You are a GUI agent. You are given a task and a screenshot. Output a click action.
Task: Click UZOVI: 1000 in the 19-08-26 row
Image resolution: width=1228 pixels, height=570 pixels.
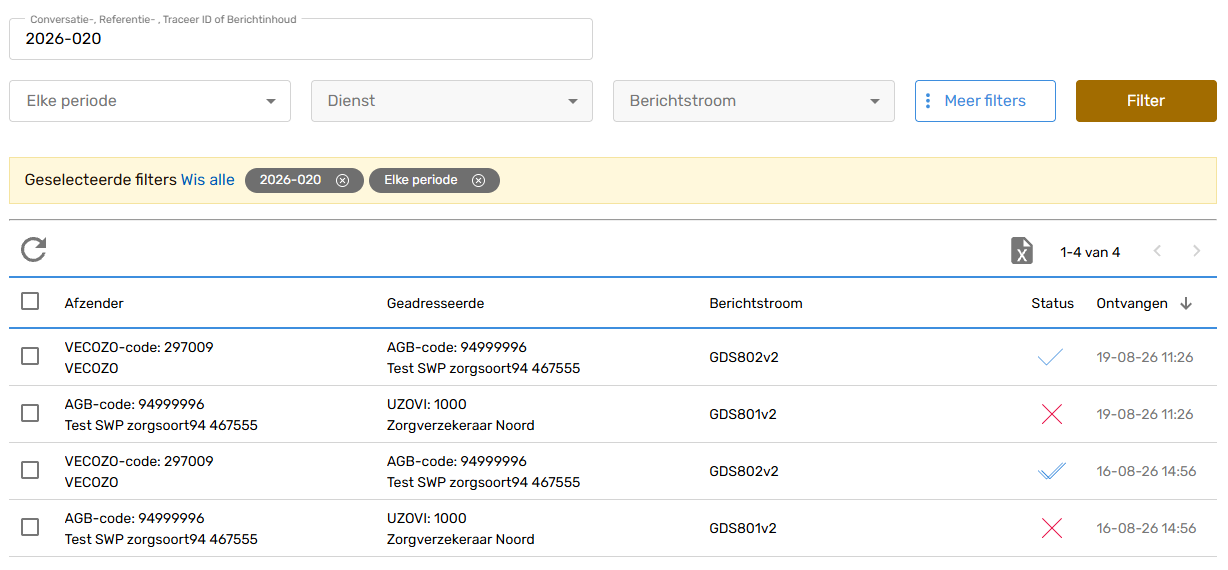pos(427,404)
